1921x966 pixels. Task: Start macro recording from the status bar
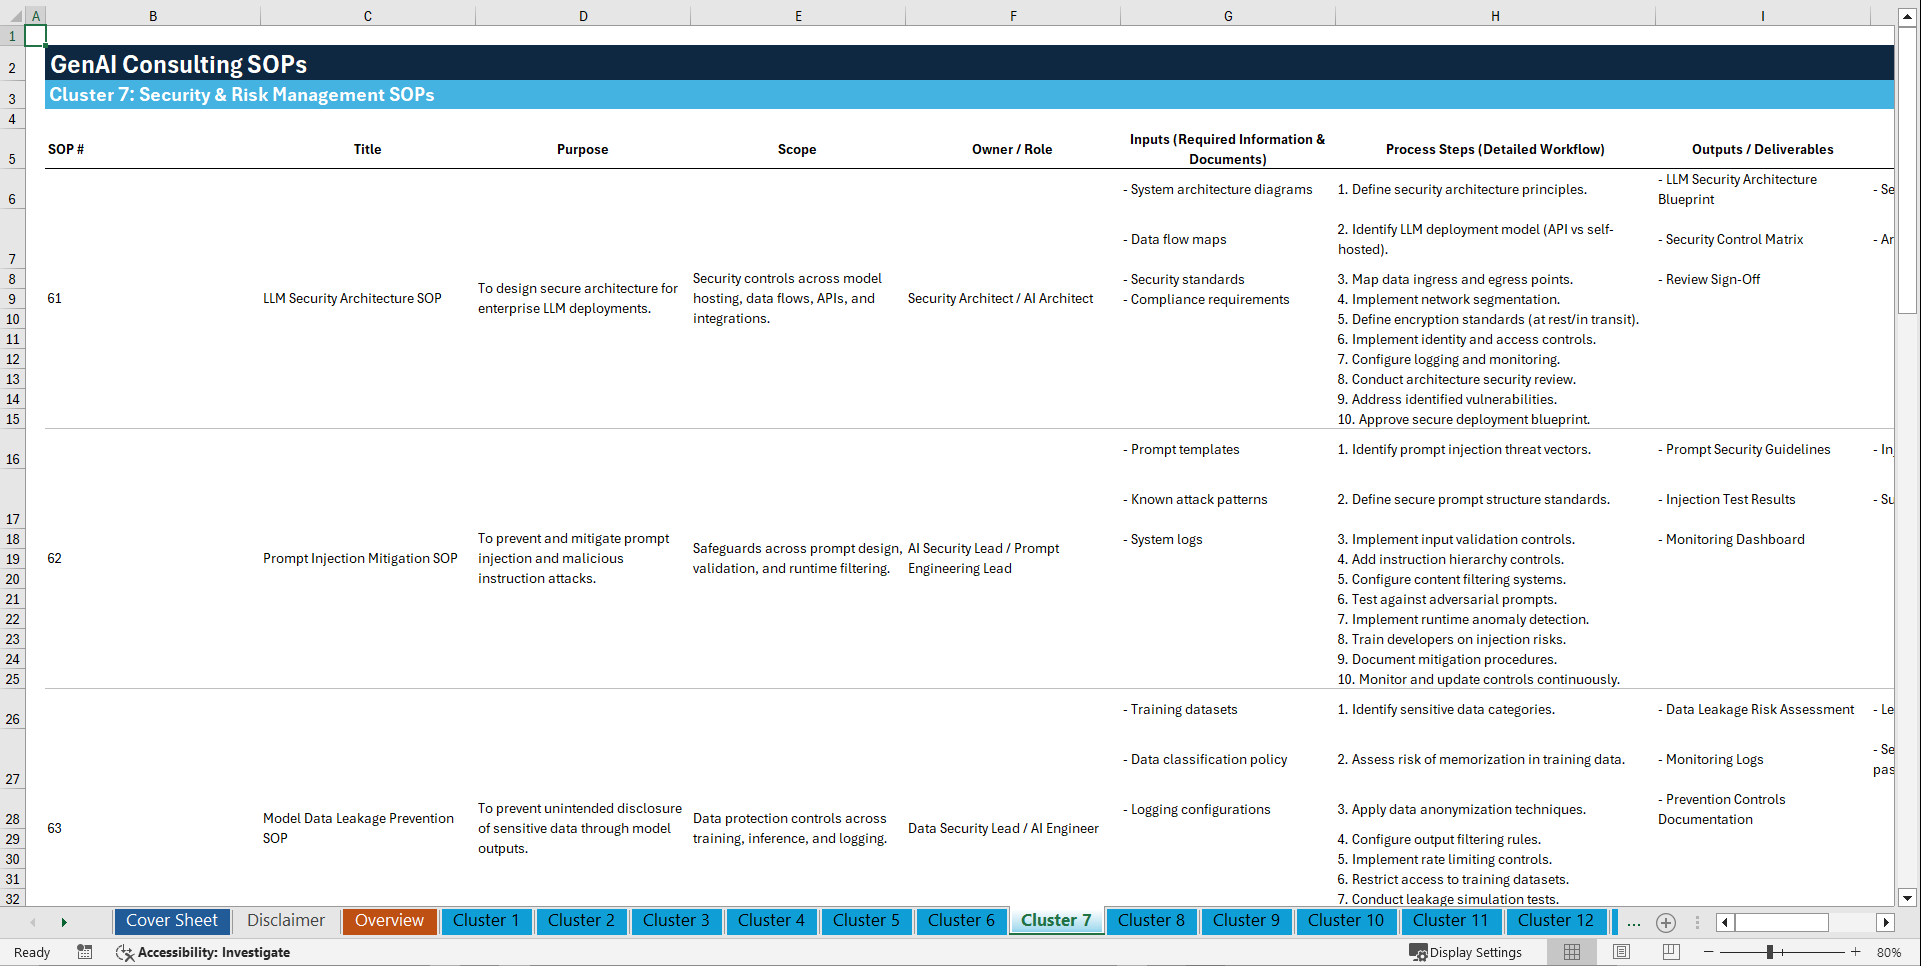pos(85,952)
